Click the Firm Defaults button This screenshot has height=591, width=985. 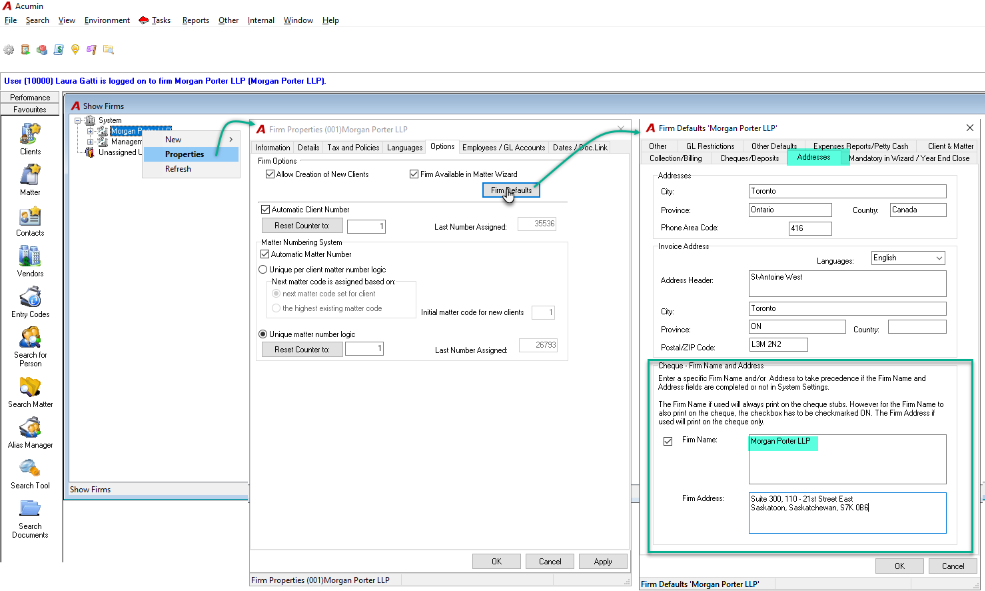coord(511,190)
